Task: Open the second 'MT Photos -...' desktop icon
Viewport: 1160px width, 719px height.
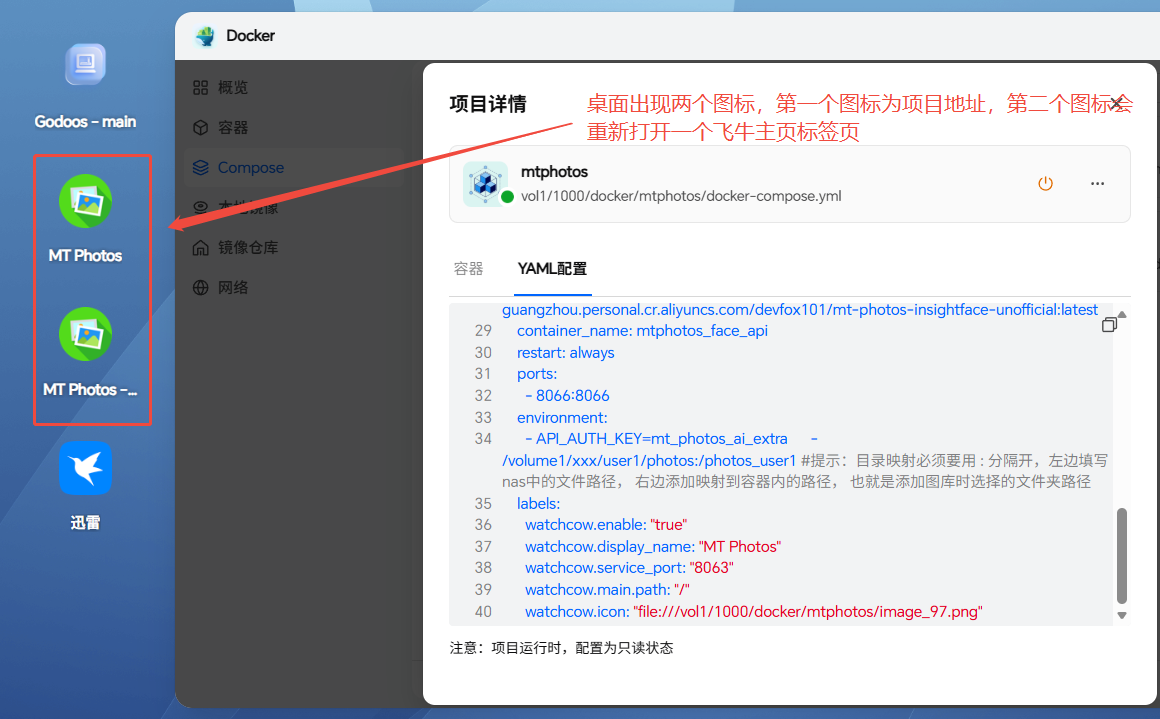Action: tap(86, 334)
